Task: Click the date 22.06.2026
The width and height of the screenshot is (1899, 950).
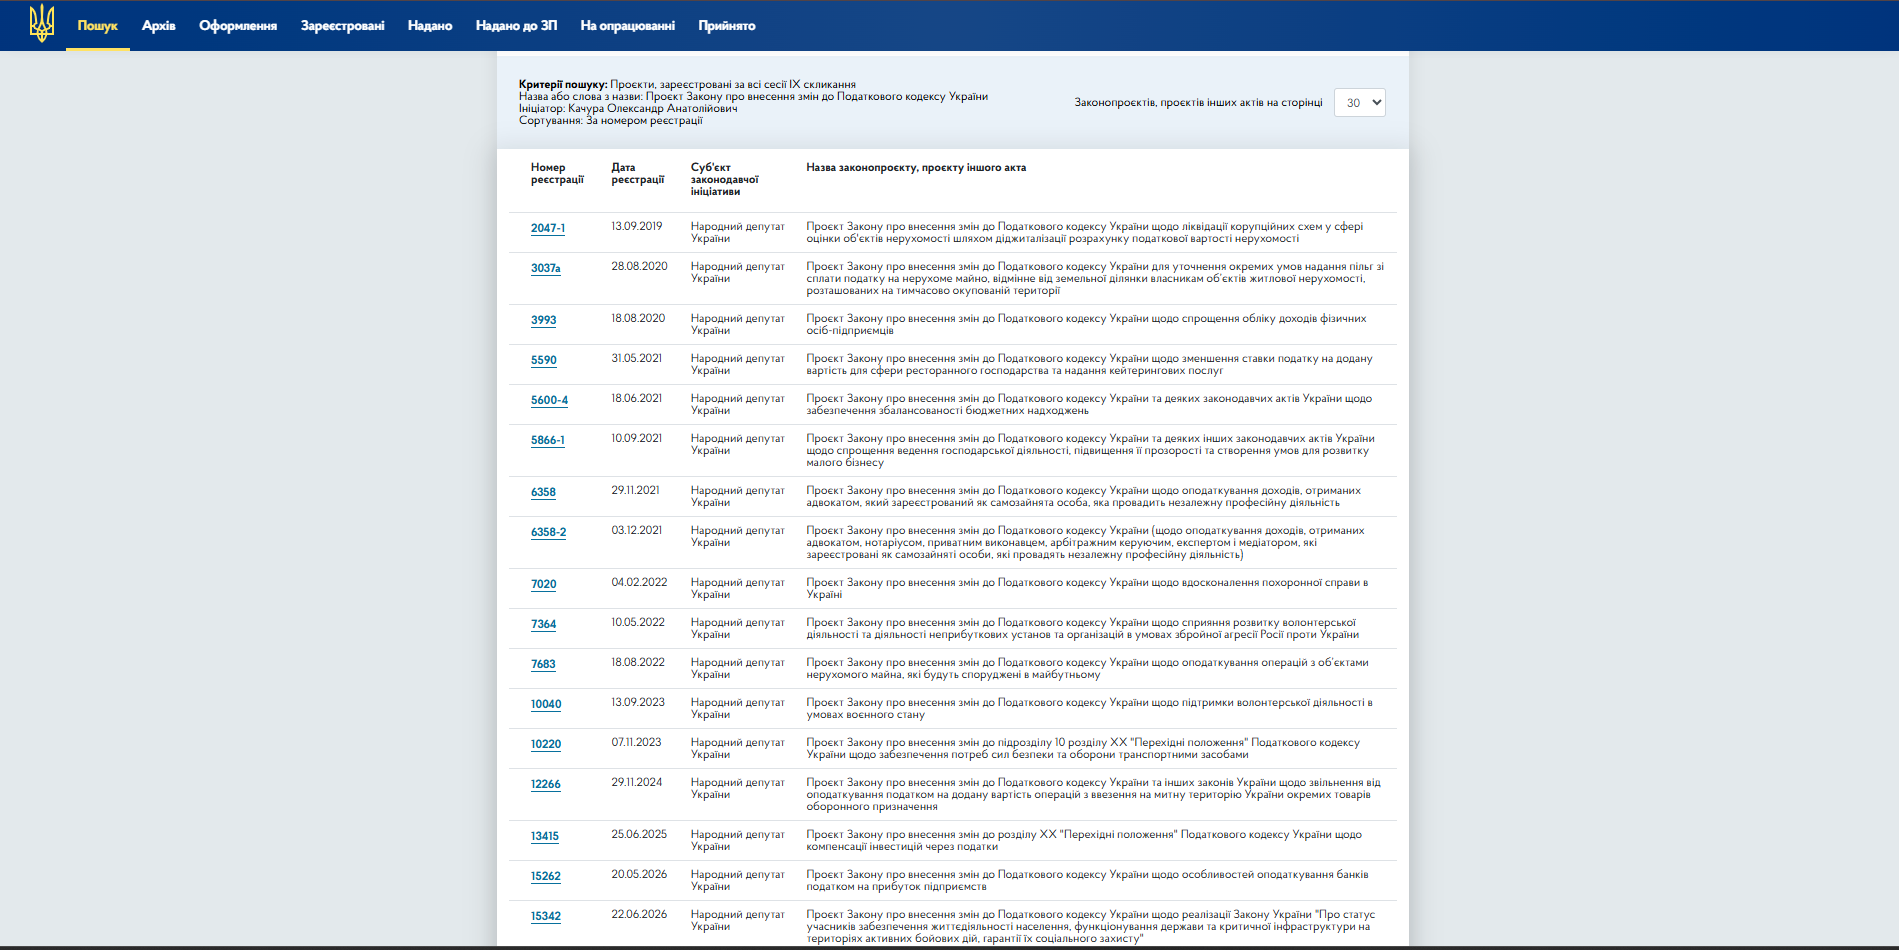Action: coord(640,914)
